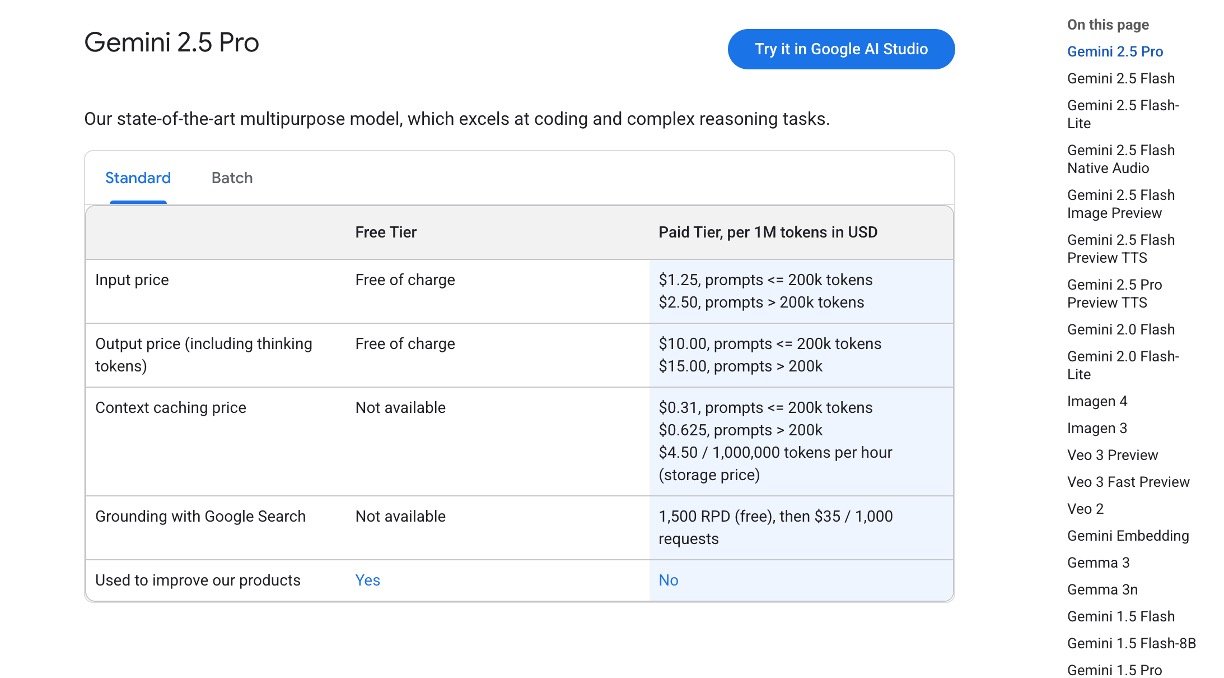Open the Batch pricing tab

pos(232,178)
